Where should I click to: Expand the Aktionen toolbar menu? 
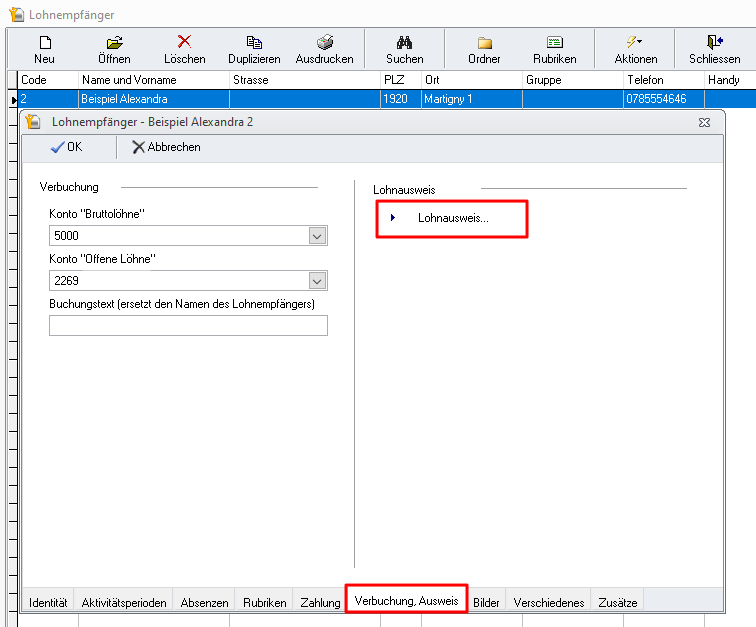point(635,43)
